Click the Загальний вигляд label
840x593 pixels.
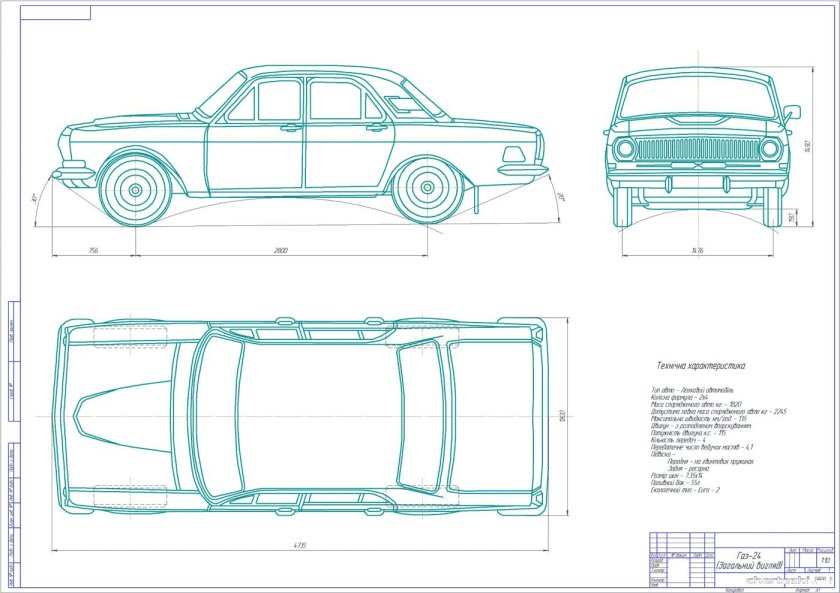tap(749, 567)
